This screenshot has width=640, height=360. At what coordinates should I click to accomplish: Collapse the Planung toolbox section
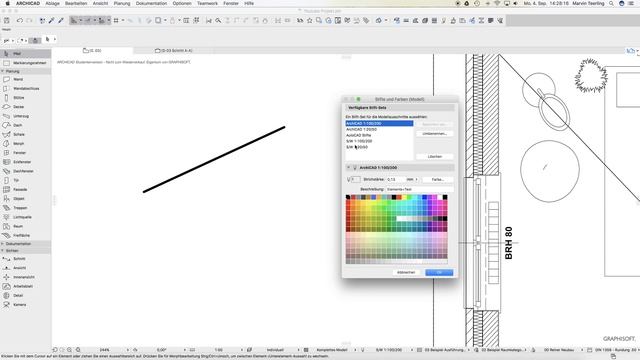point(3,71)
